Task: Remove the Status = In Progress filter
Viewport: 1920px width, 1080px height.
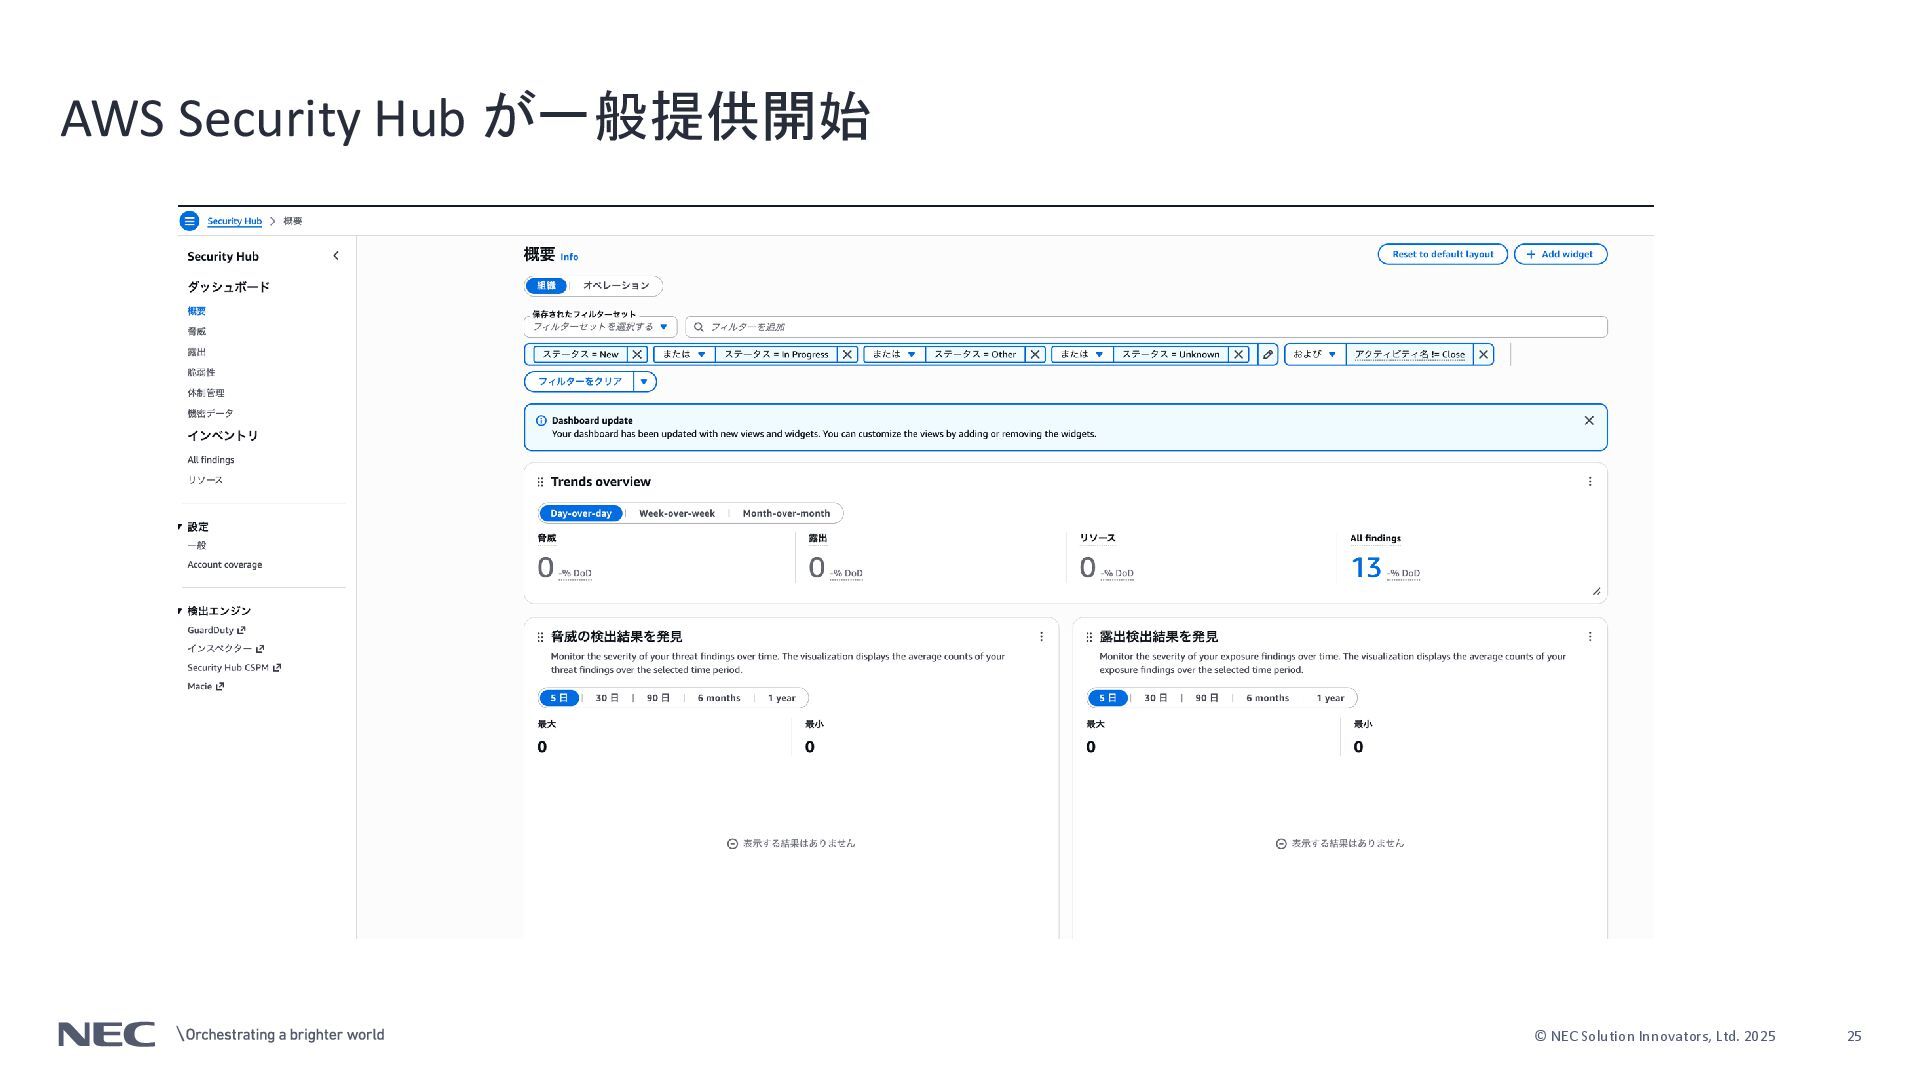Action: tap(847, 354)
